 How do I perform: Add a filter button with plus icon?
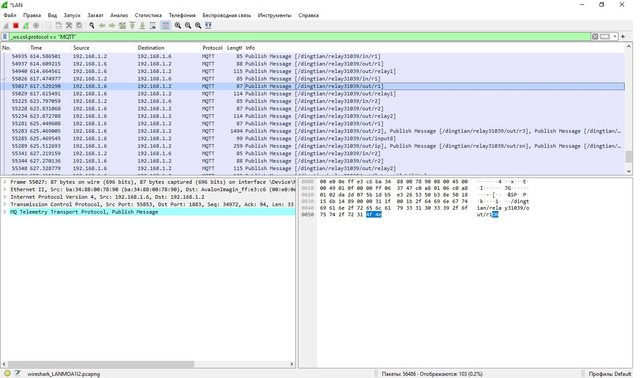[623, 37]
